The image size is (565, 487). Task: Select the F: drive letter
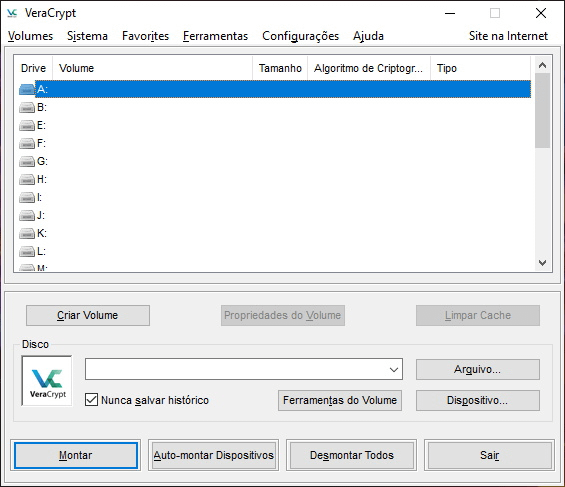pos(41,143)
